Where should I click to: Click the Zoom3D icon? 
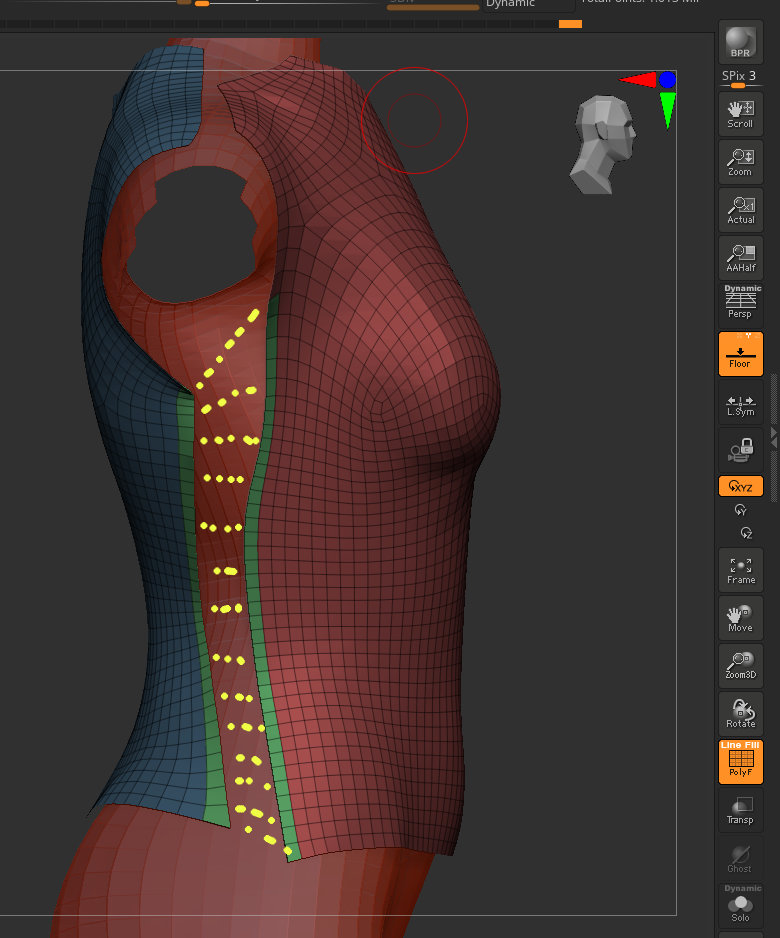740,666
